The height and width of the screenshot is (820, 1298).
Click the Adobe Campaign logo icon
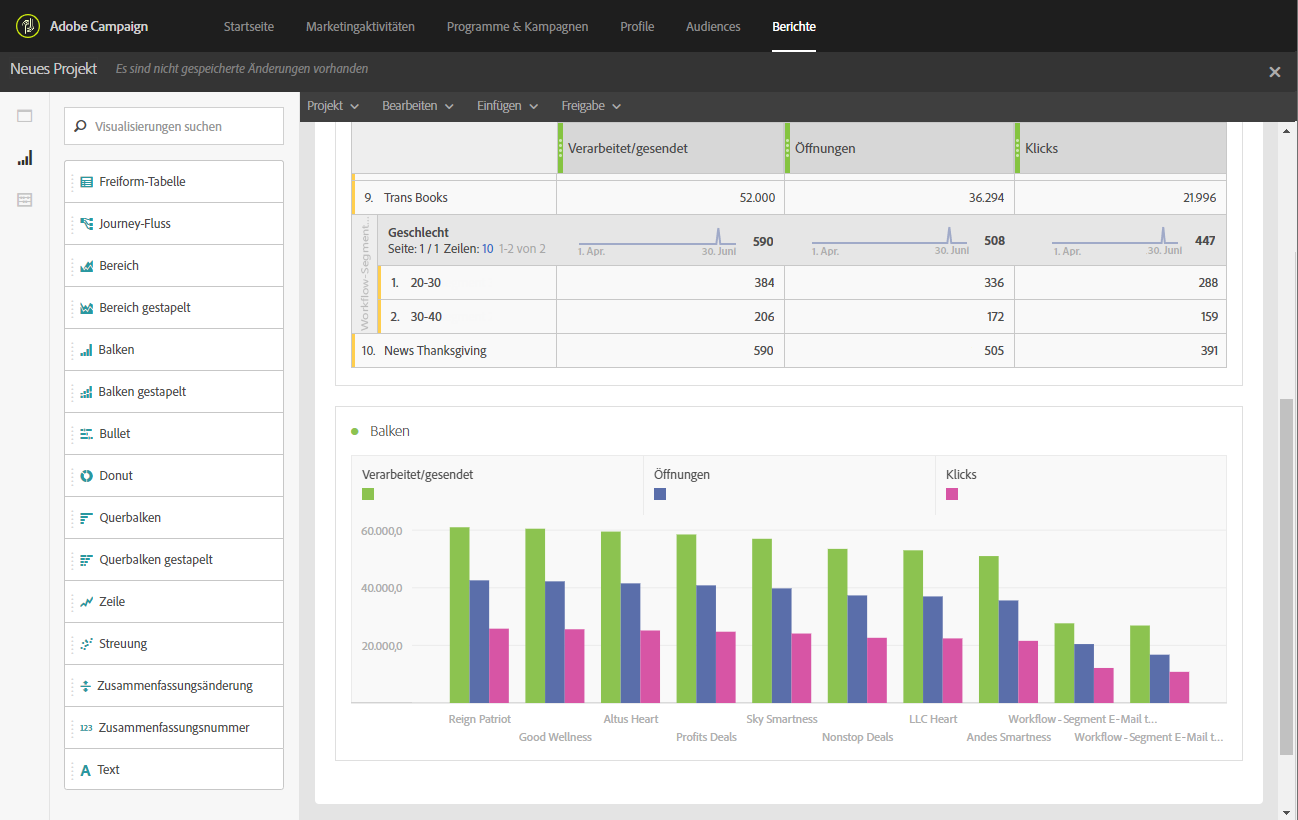coord(27,26)
